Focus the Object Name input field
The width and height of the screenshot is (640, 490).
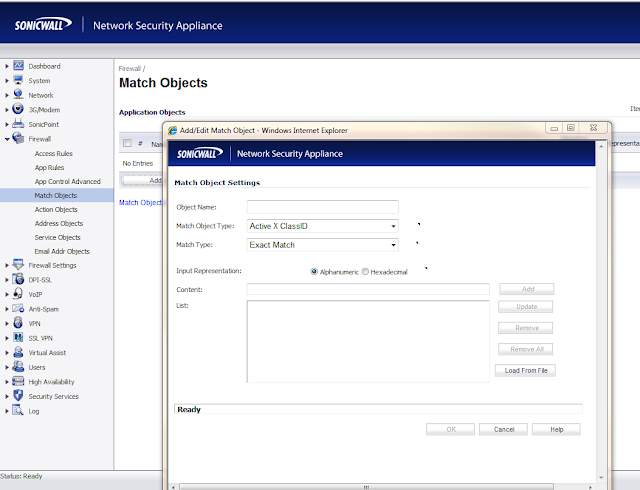pos(322,207)
